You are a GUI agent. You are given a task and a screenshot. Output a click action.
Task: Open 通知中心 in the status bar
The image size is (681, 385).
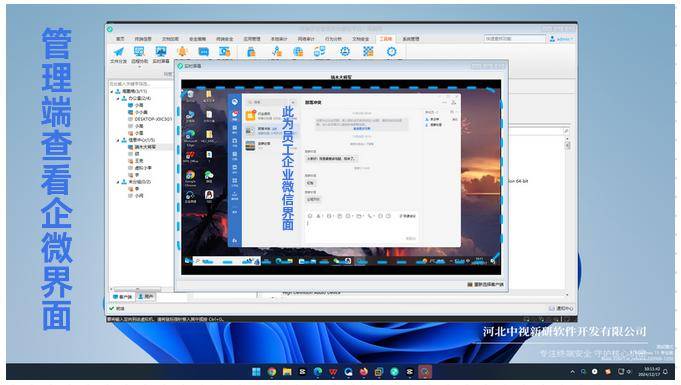(561, 308)
